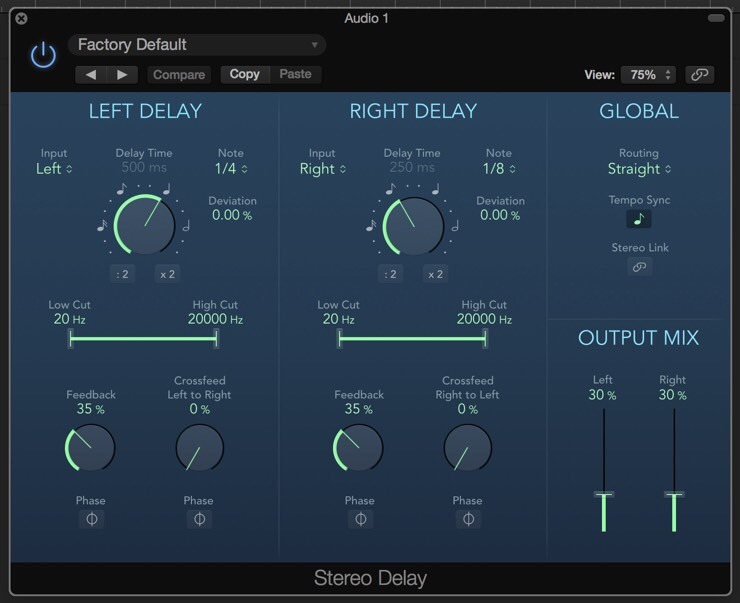Open the View size 75% menu
740x603 pixels.
click(648, 75)
